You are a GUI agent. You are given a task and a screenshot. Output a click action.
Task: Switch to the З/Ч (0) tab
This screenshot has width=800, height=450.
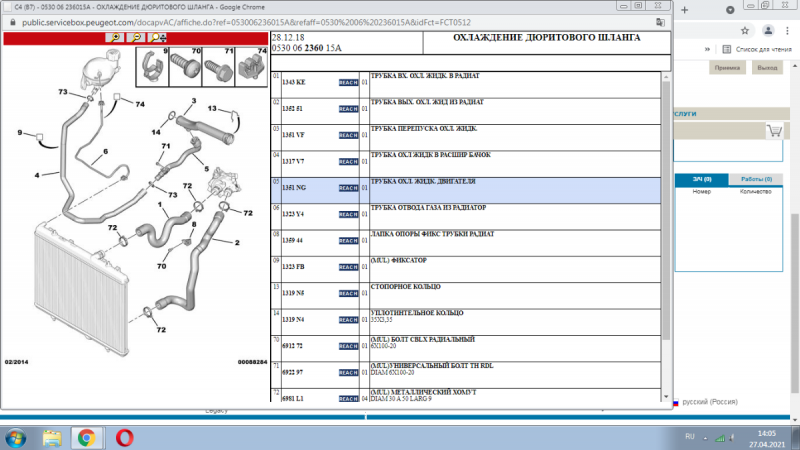(700, 179)
